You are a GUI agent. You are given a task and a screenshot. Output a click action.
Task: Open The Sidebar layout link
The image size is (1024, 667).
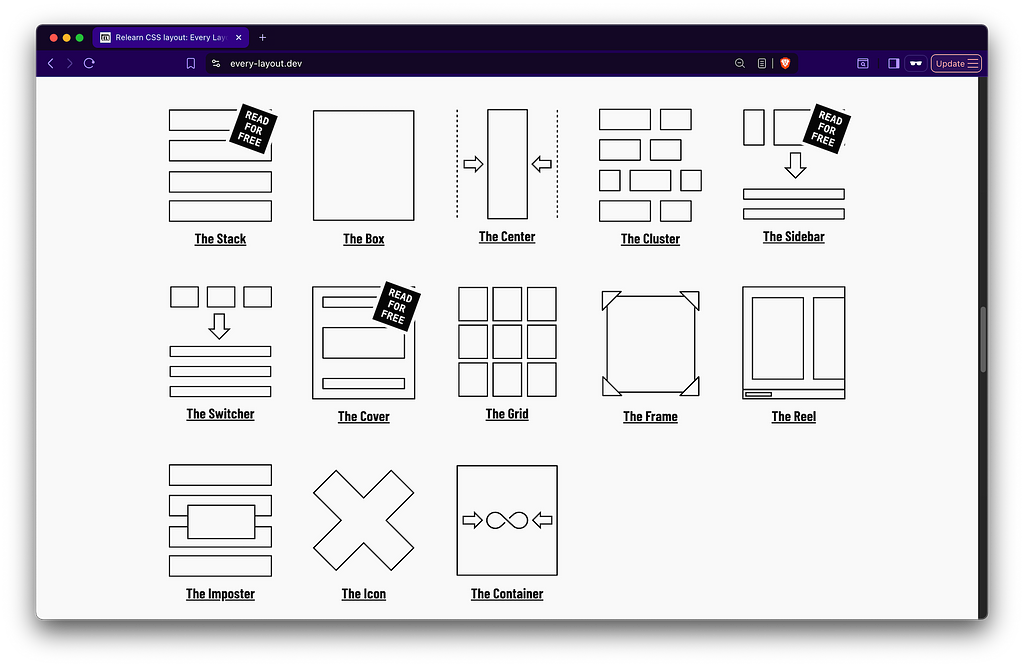point(793,237)
